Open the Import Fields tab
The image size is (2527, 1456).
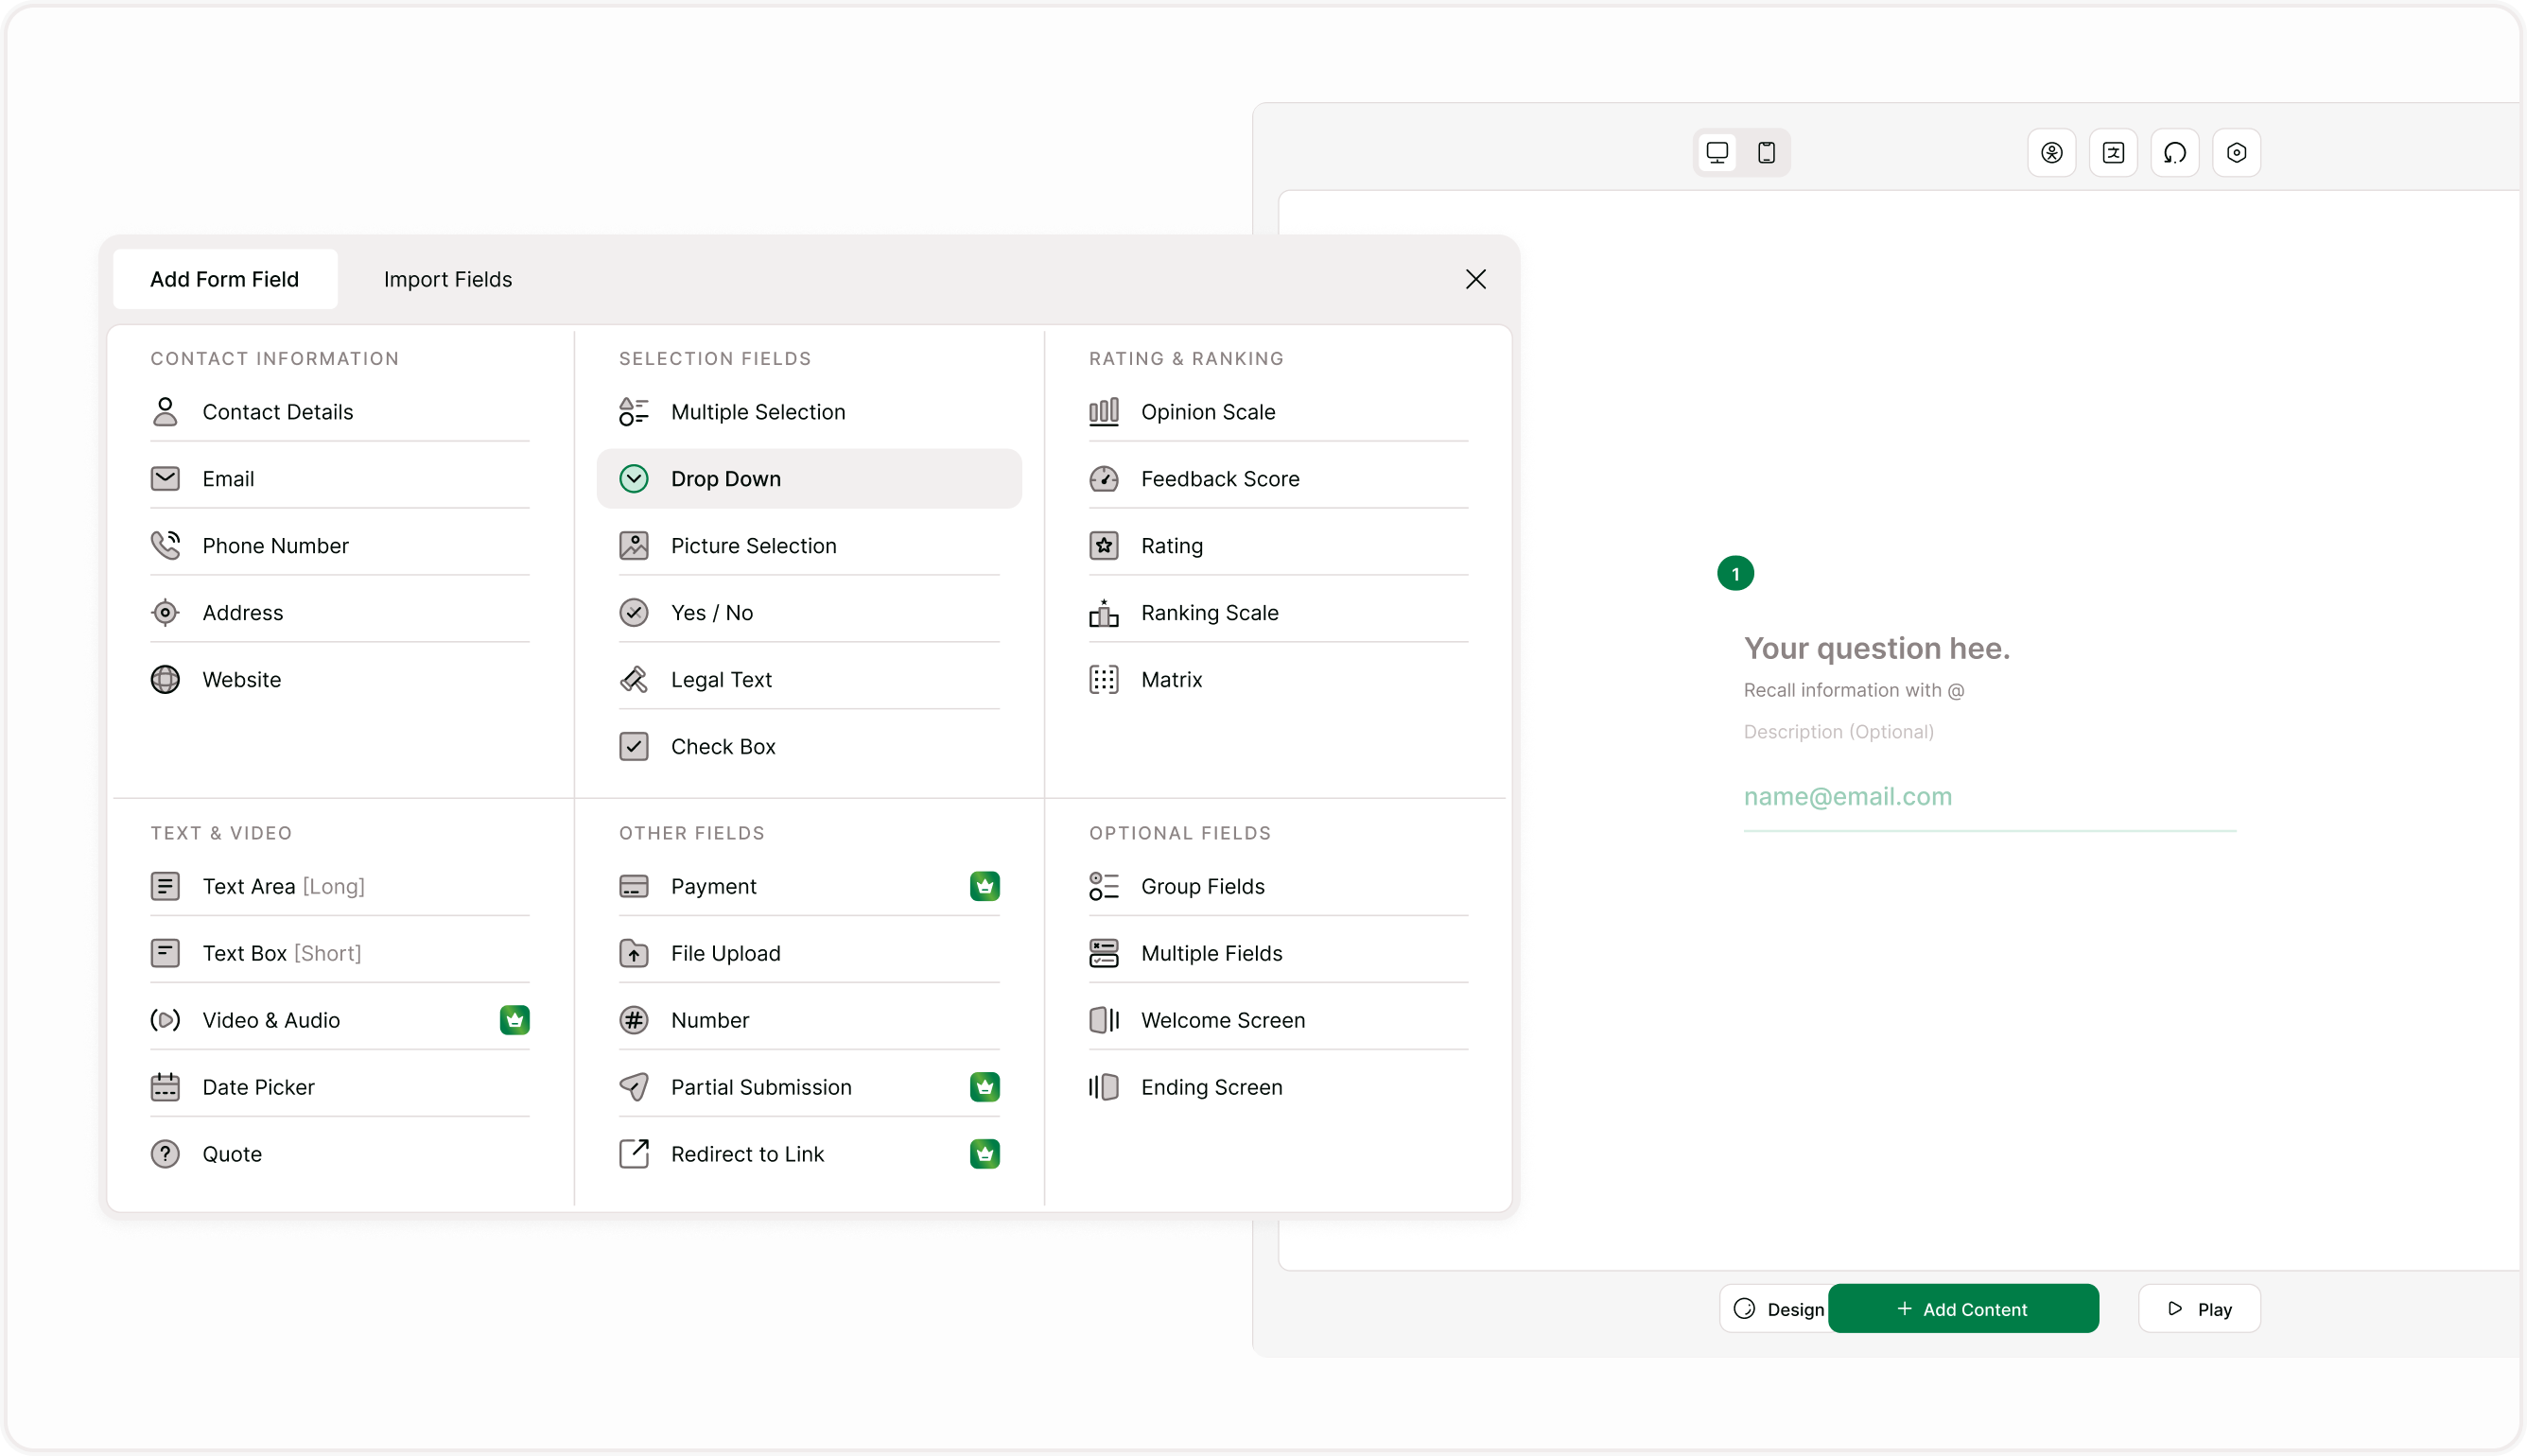tap(447, 279)
